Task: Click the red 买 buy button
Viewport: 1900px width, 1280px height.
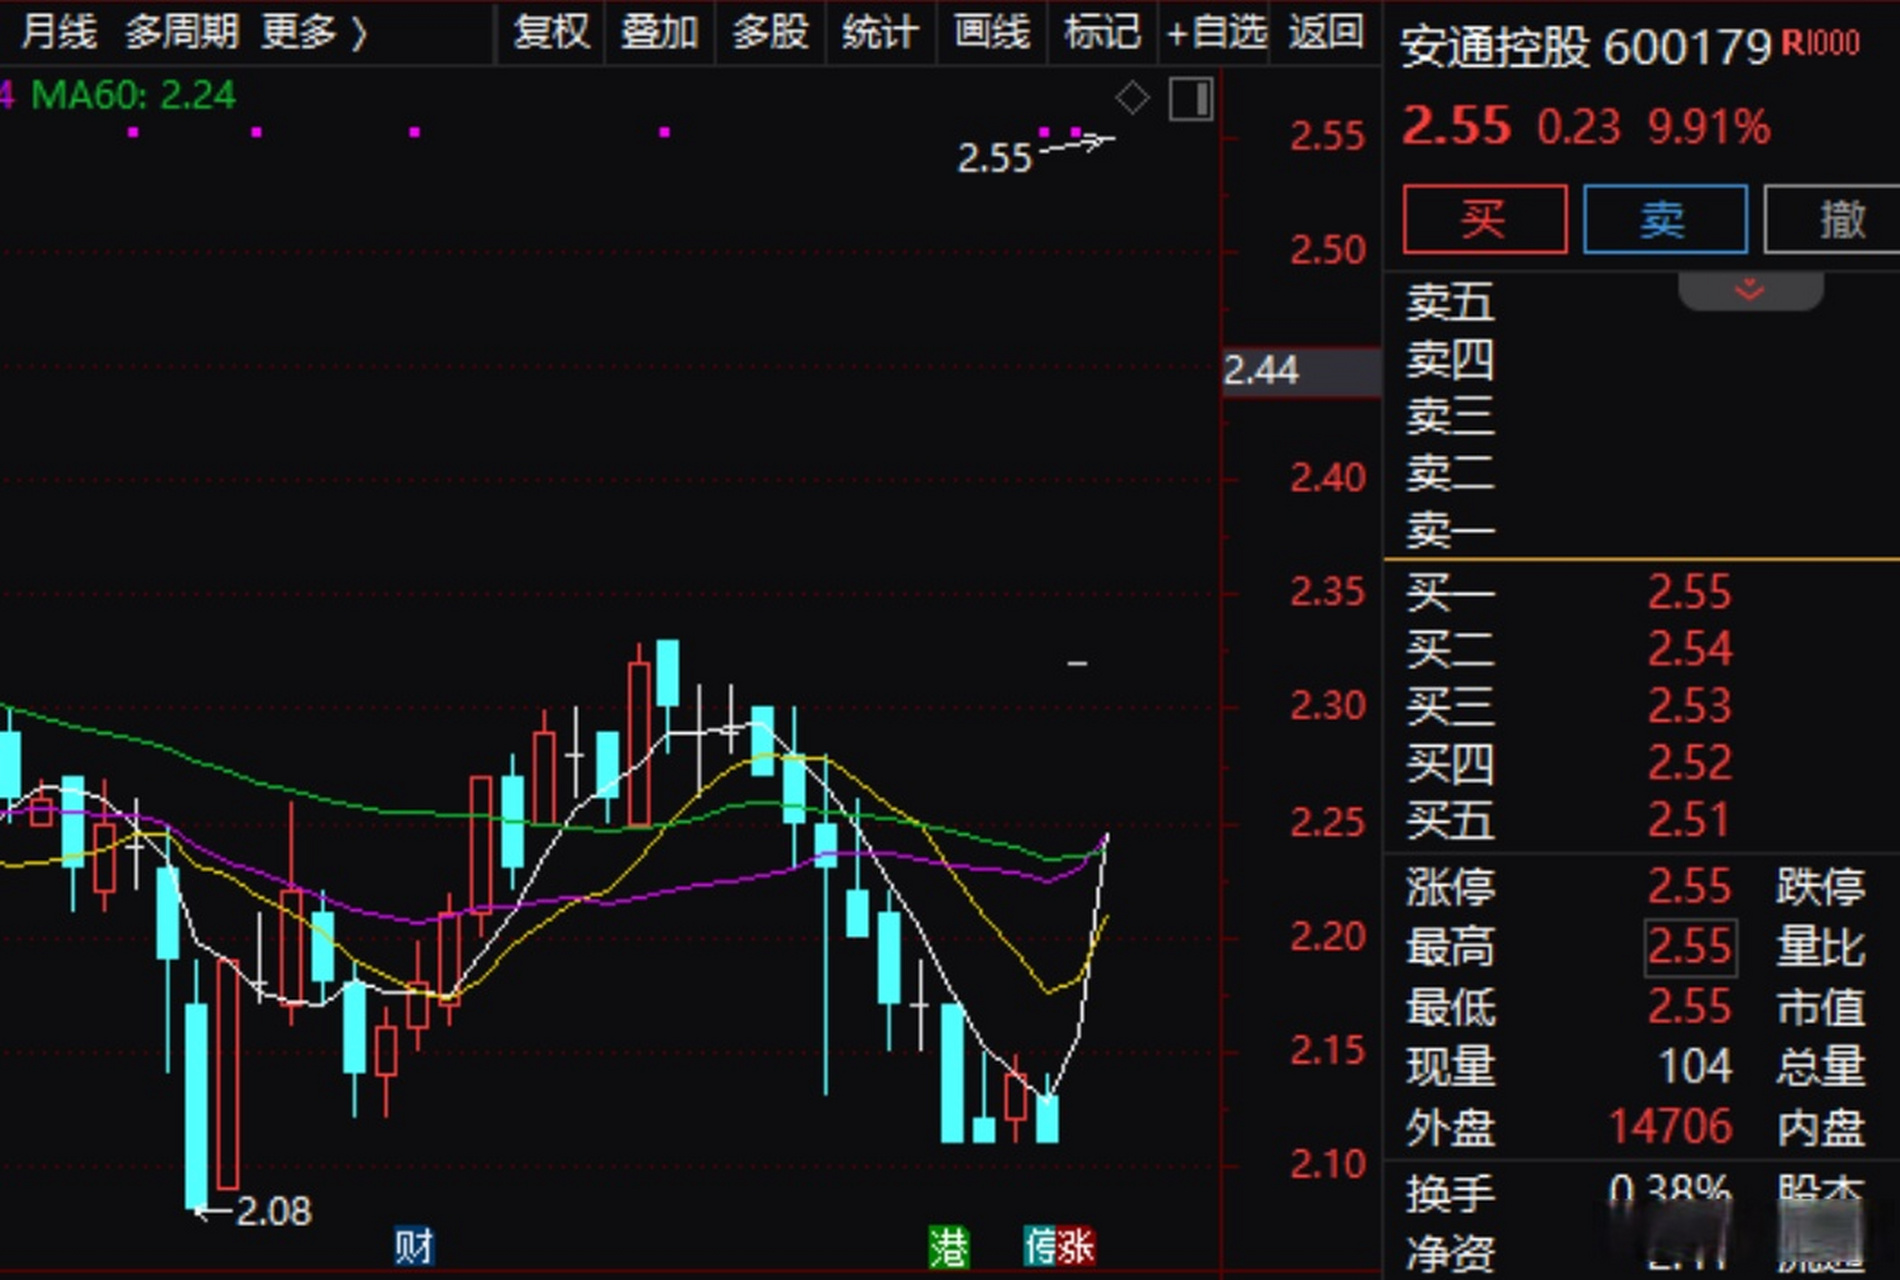Action: pyautogui.click(x=1484, y=218)
